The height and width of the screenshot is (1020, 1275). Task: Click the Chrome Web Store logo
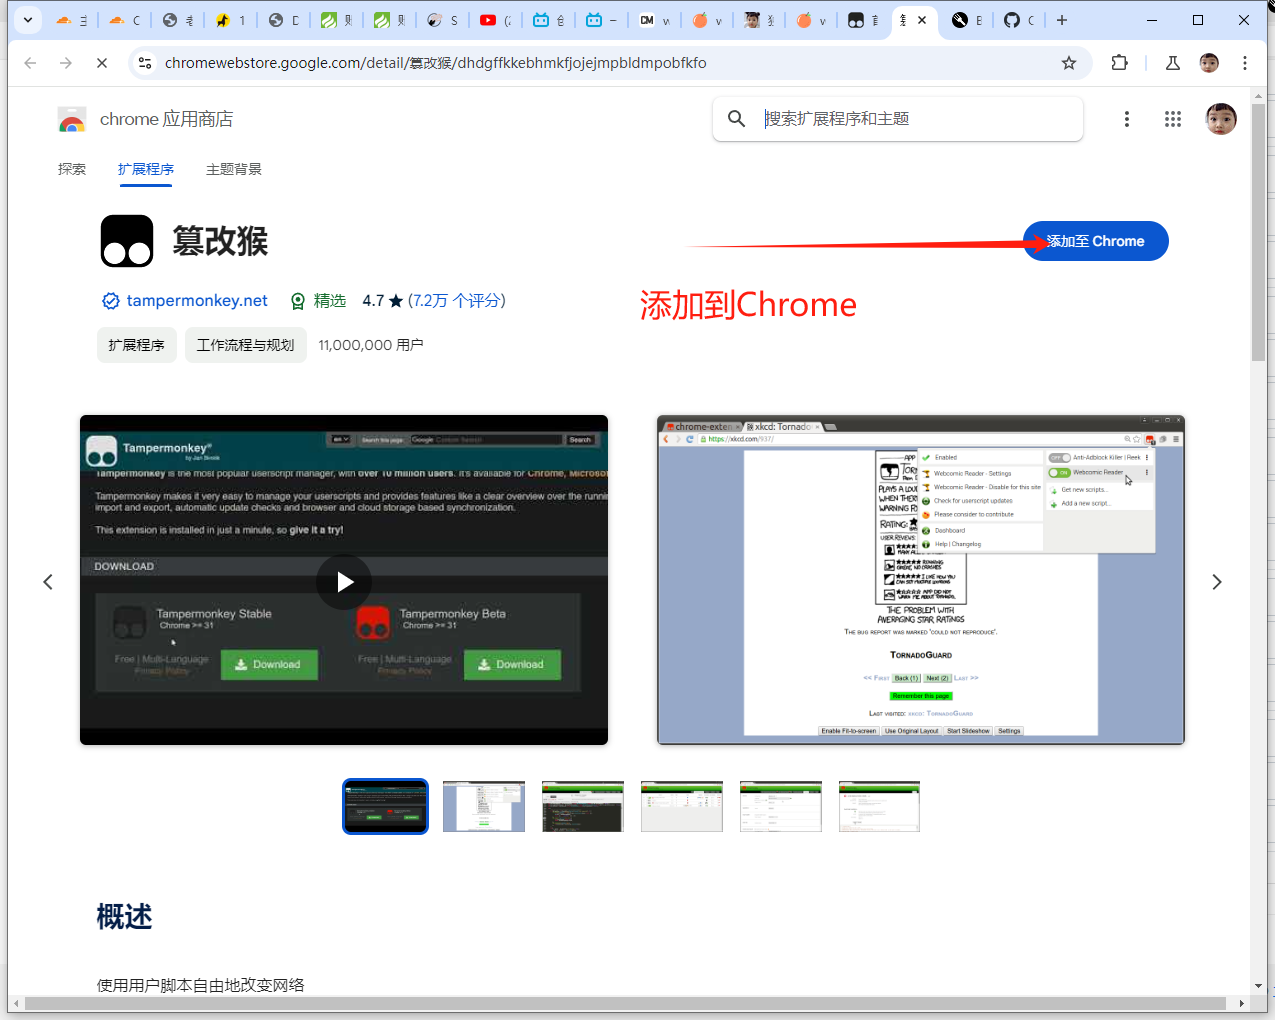[72, 120]
